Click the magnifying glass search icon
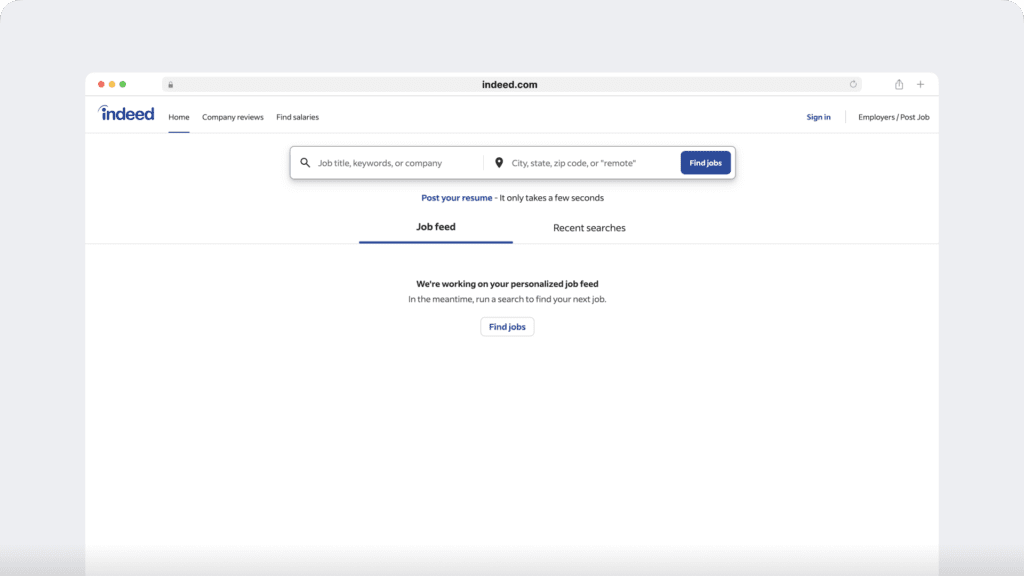 [x=306, y=163]
